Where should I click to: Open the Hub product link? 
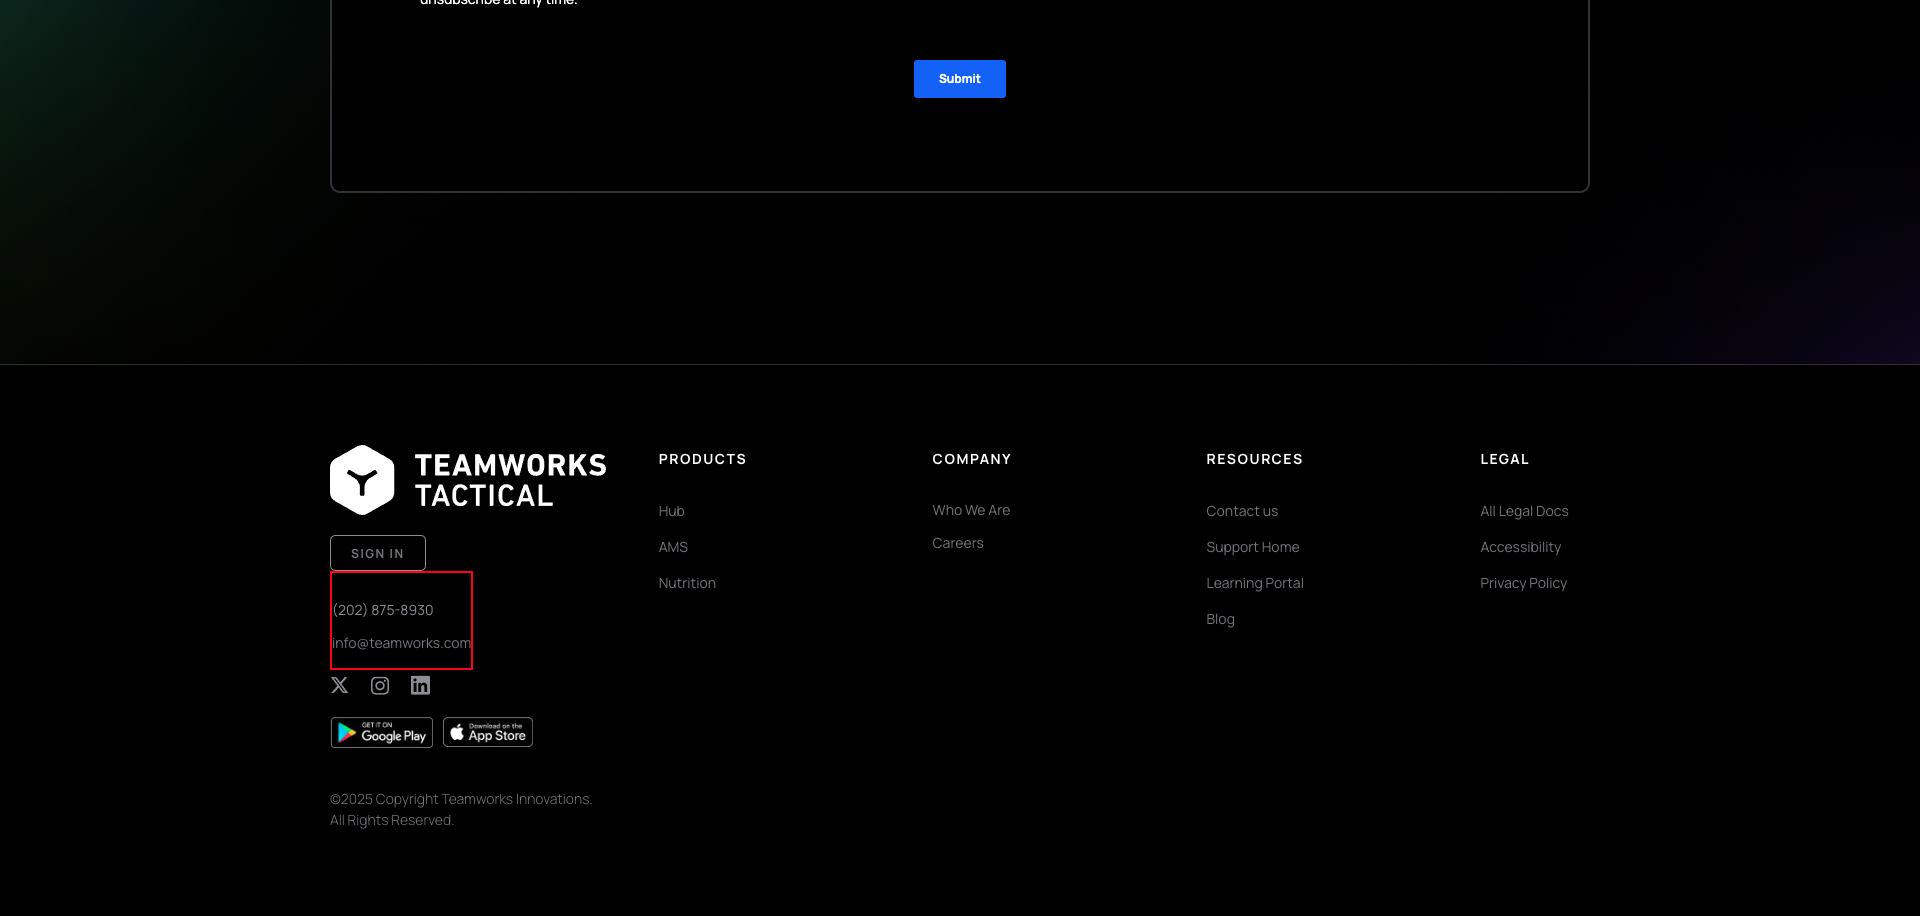(671, 510)
